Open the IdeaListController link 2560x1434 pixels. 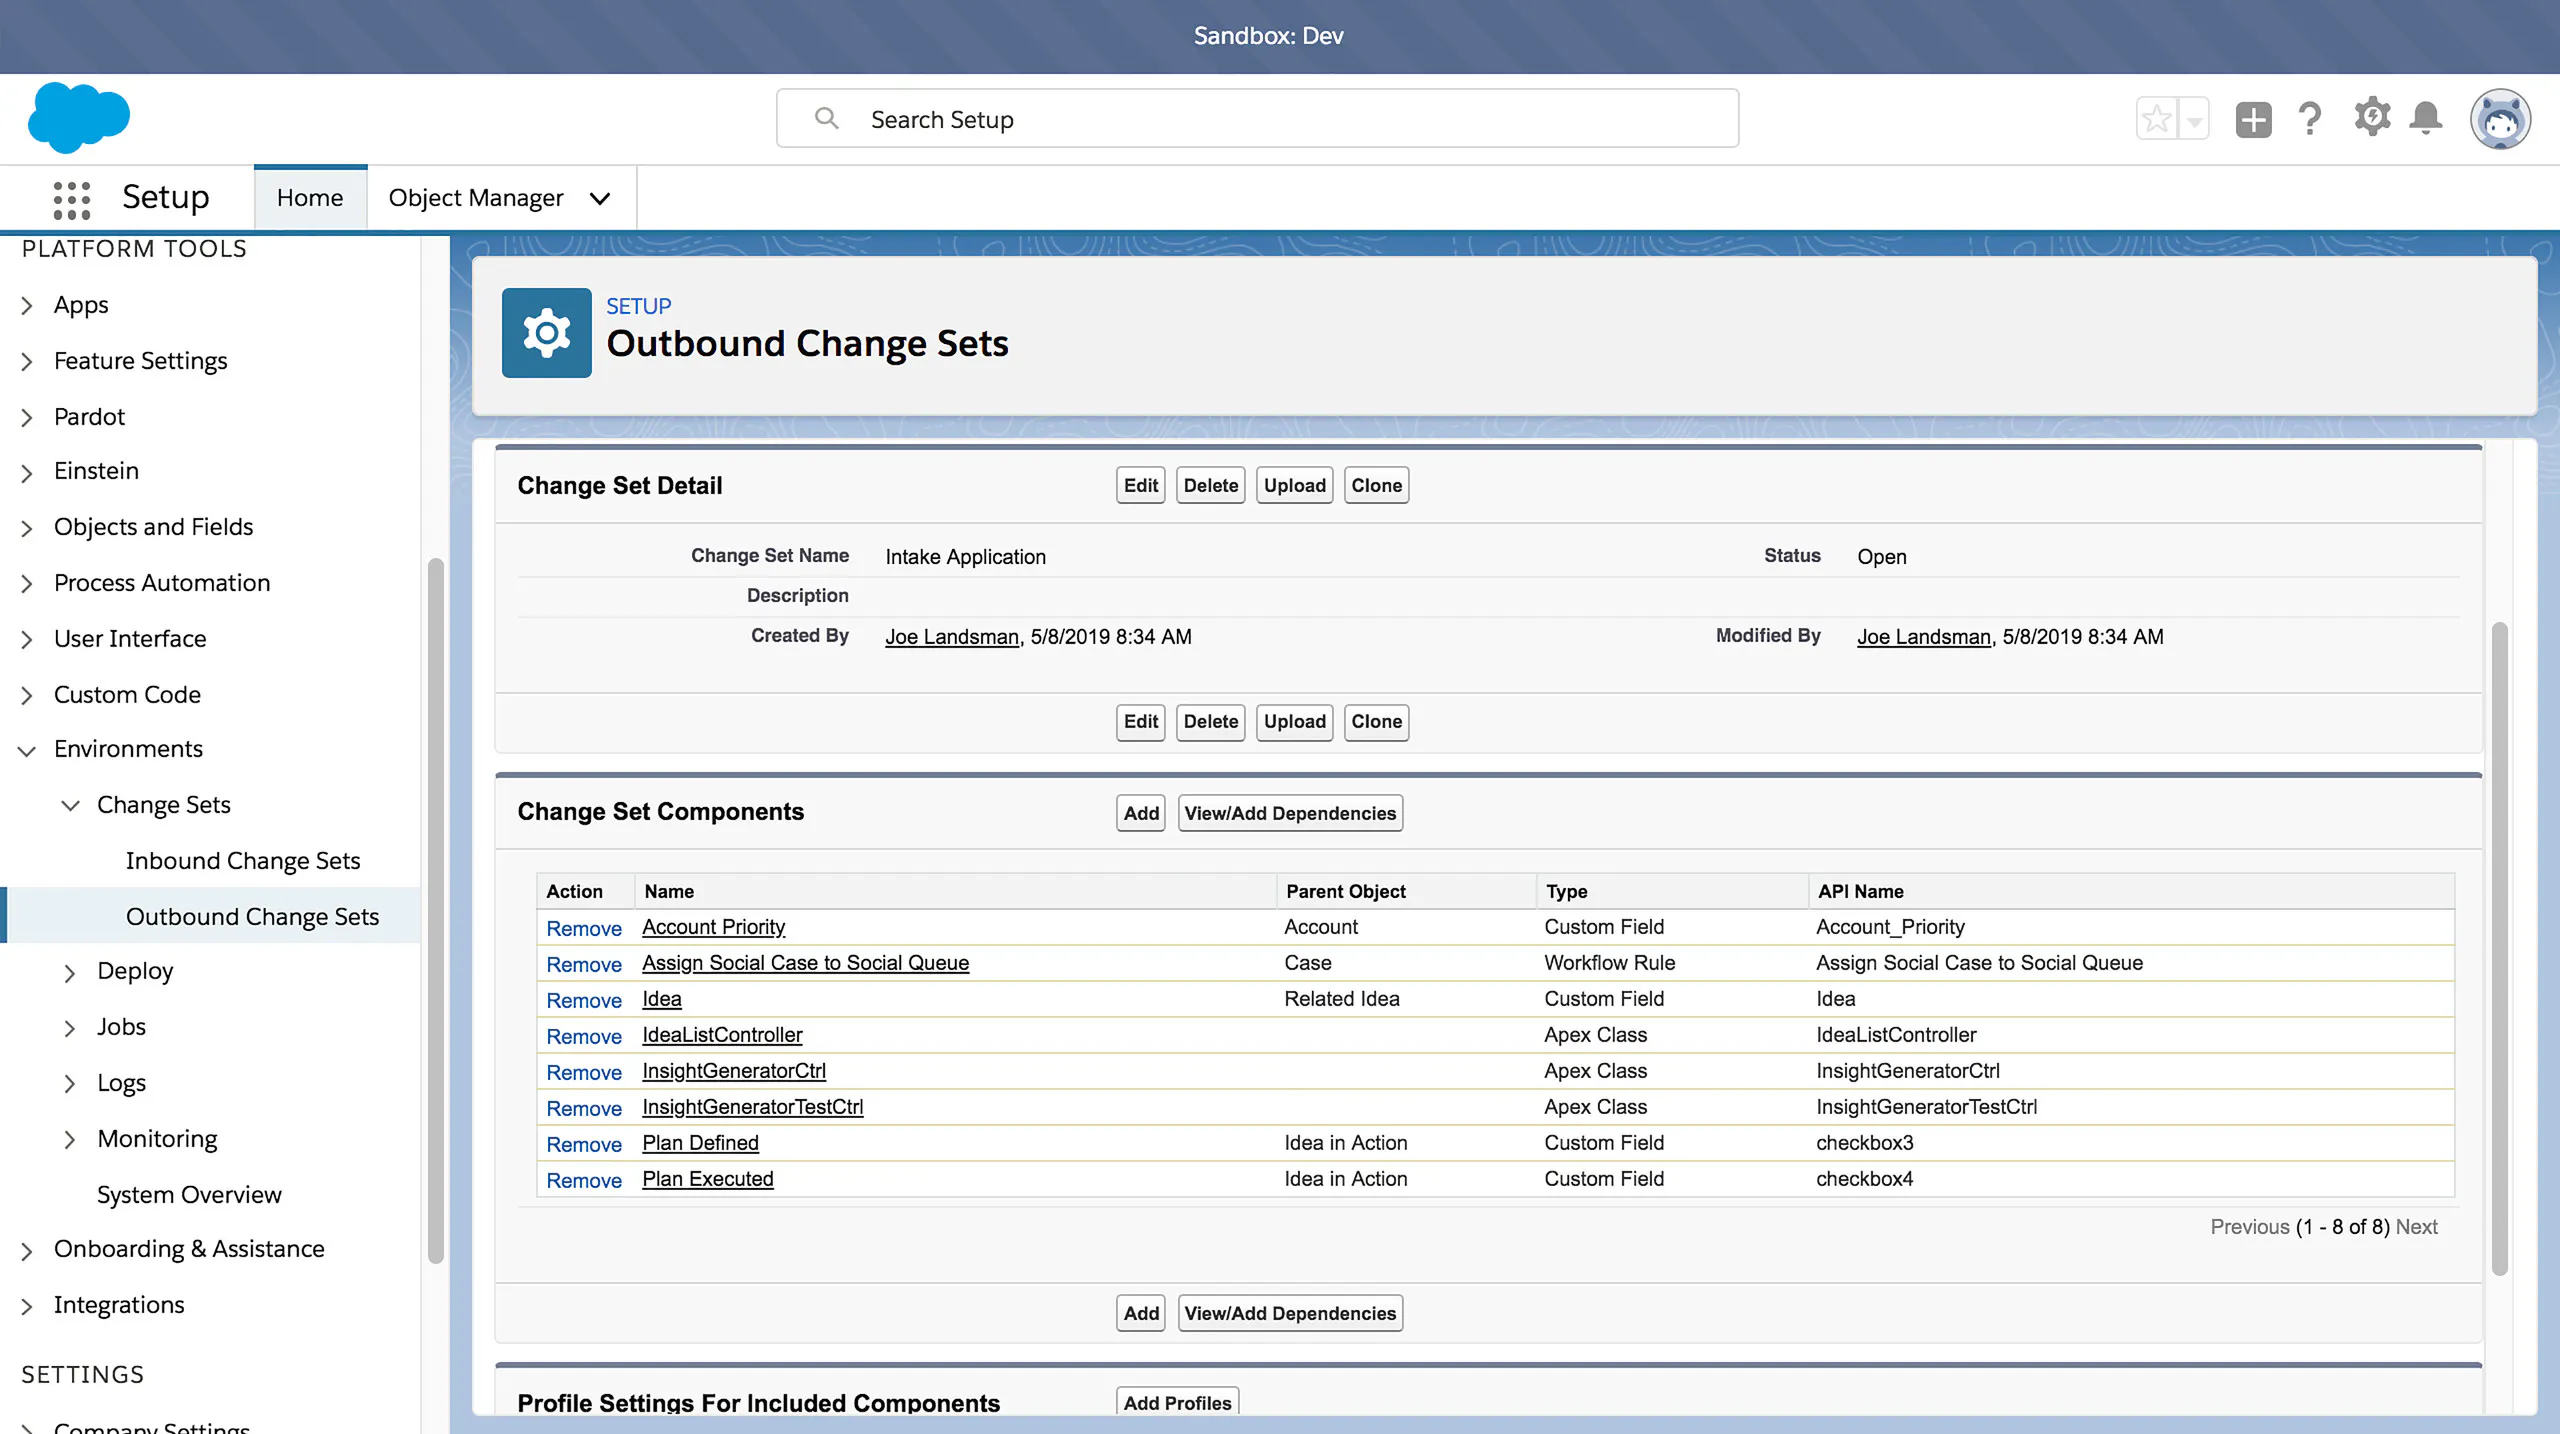(x=722, y=1035)
